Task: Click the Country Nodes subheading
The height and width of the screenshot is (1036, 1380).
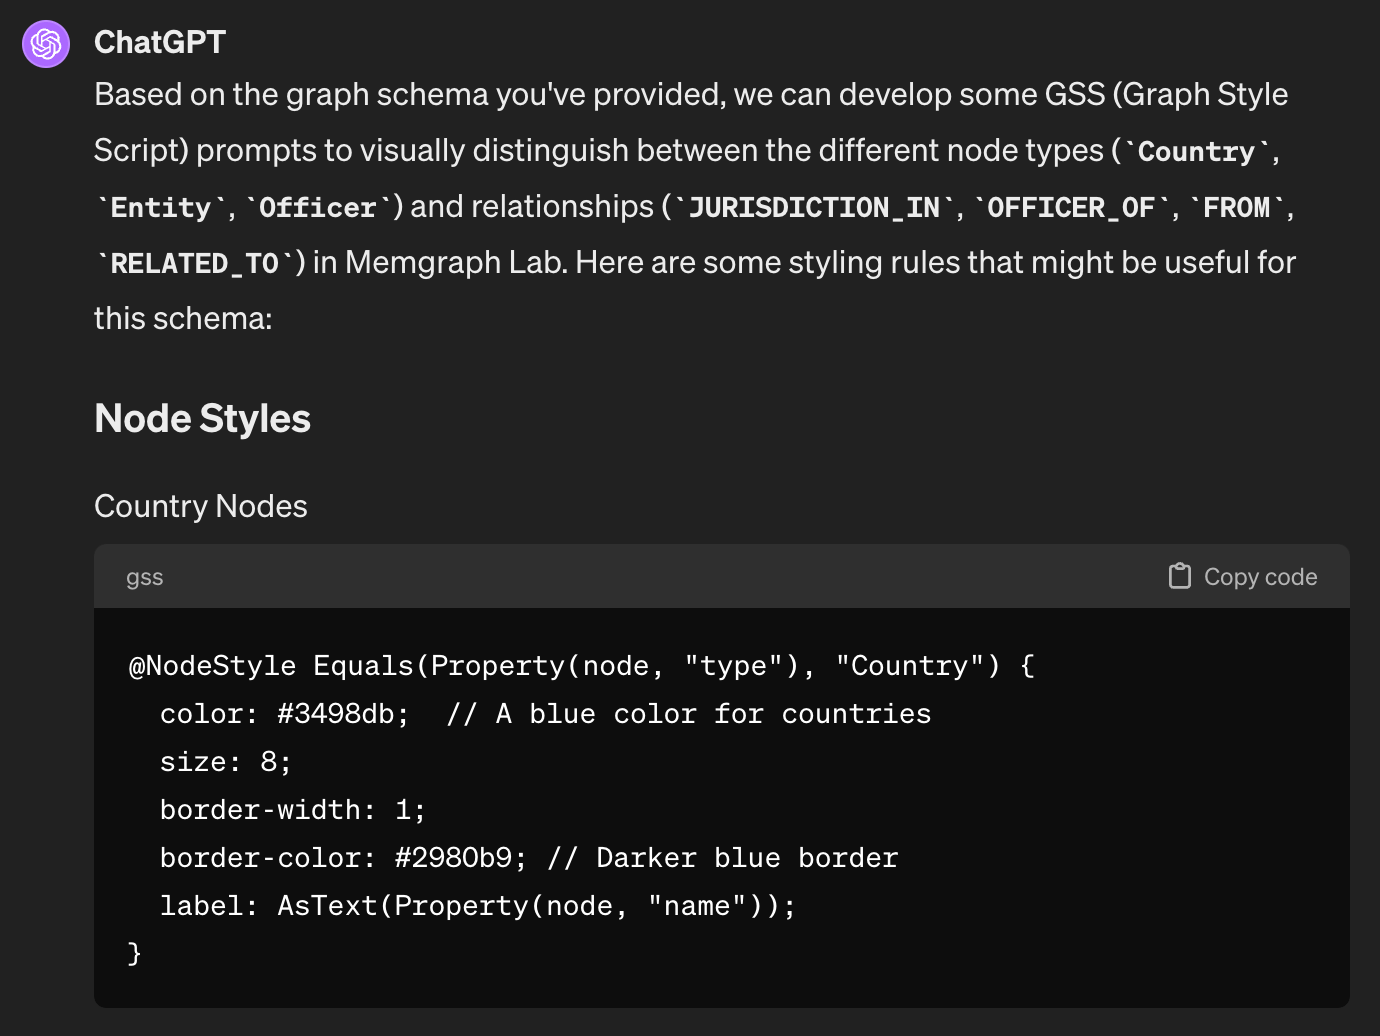Action: (x=200, y=506)
